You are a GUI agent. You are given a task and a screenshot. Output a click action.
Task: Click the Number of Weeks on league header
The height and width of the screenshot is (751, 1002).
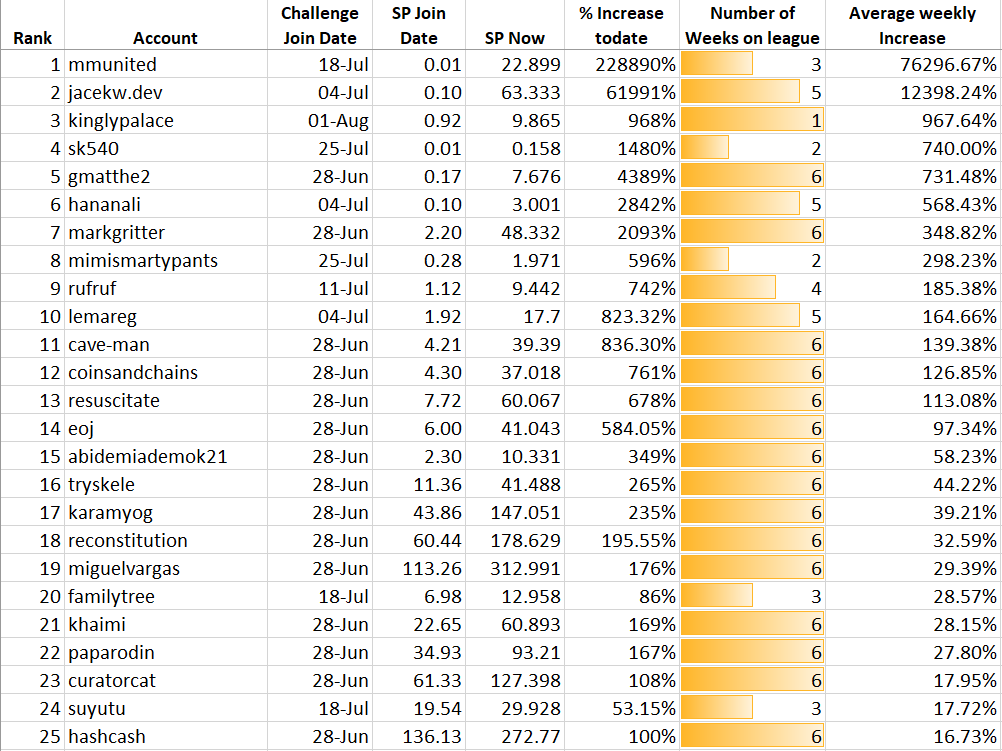click(x=752, y=25)
